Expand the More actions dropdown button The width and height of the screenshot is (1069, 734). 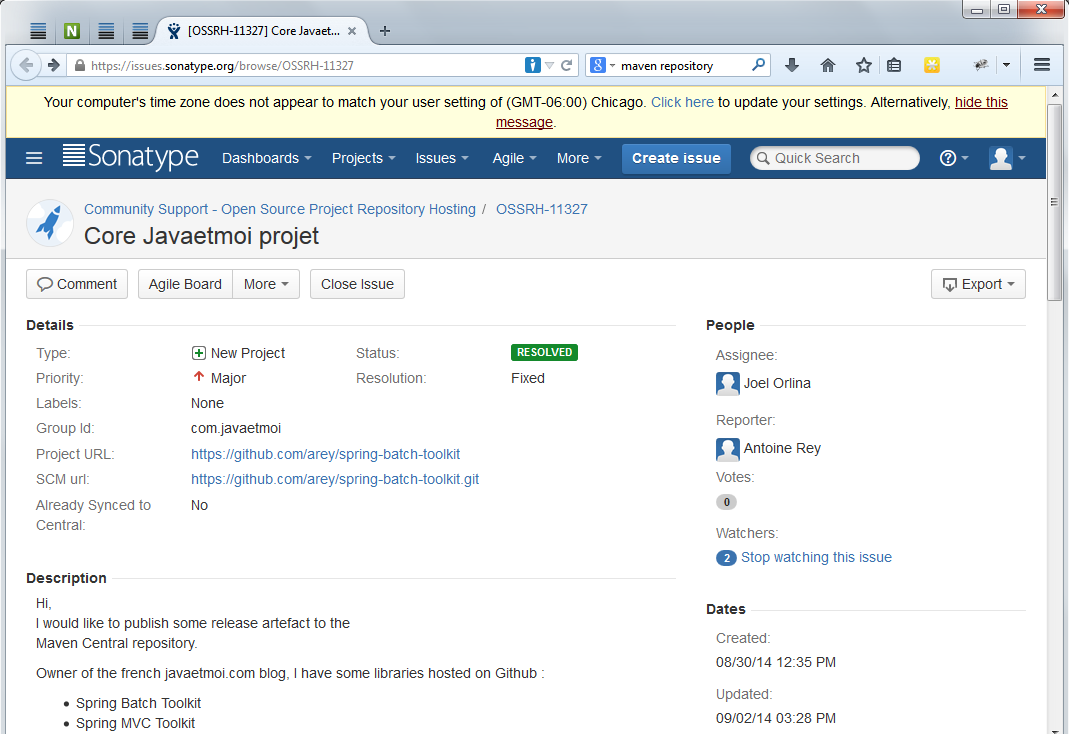point(266,284)
